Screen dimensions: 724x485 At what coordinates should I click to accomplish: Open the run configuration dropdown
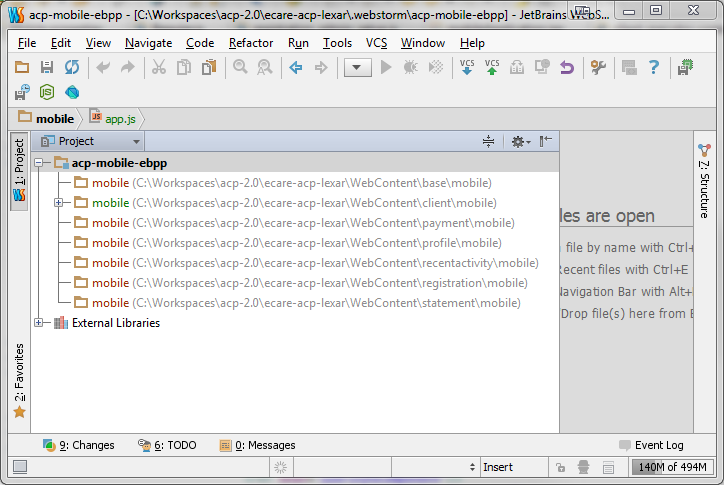tap(357, 67)
